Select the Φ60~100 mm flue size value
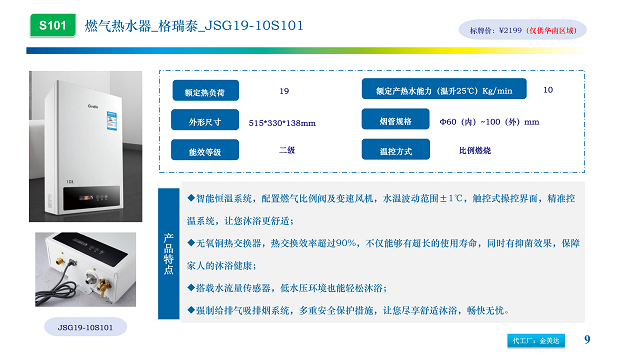This screenshot has height=360, width=640. pos(489,122)
